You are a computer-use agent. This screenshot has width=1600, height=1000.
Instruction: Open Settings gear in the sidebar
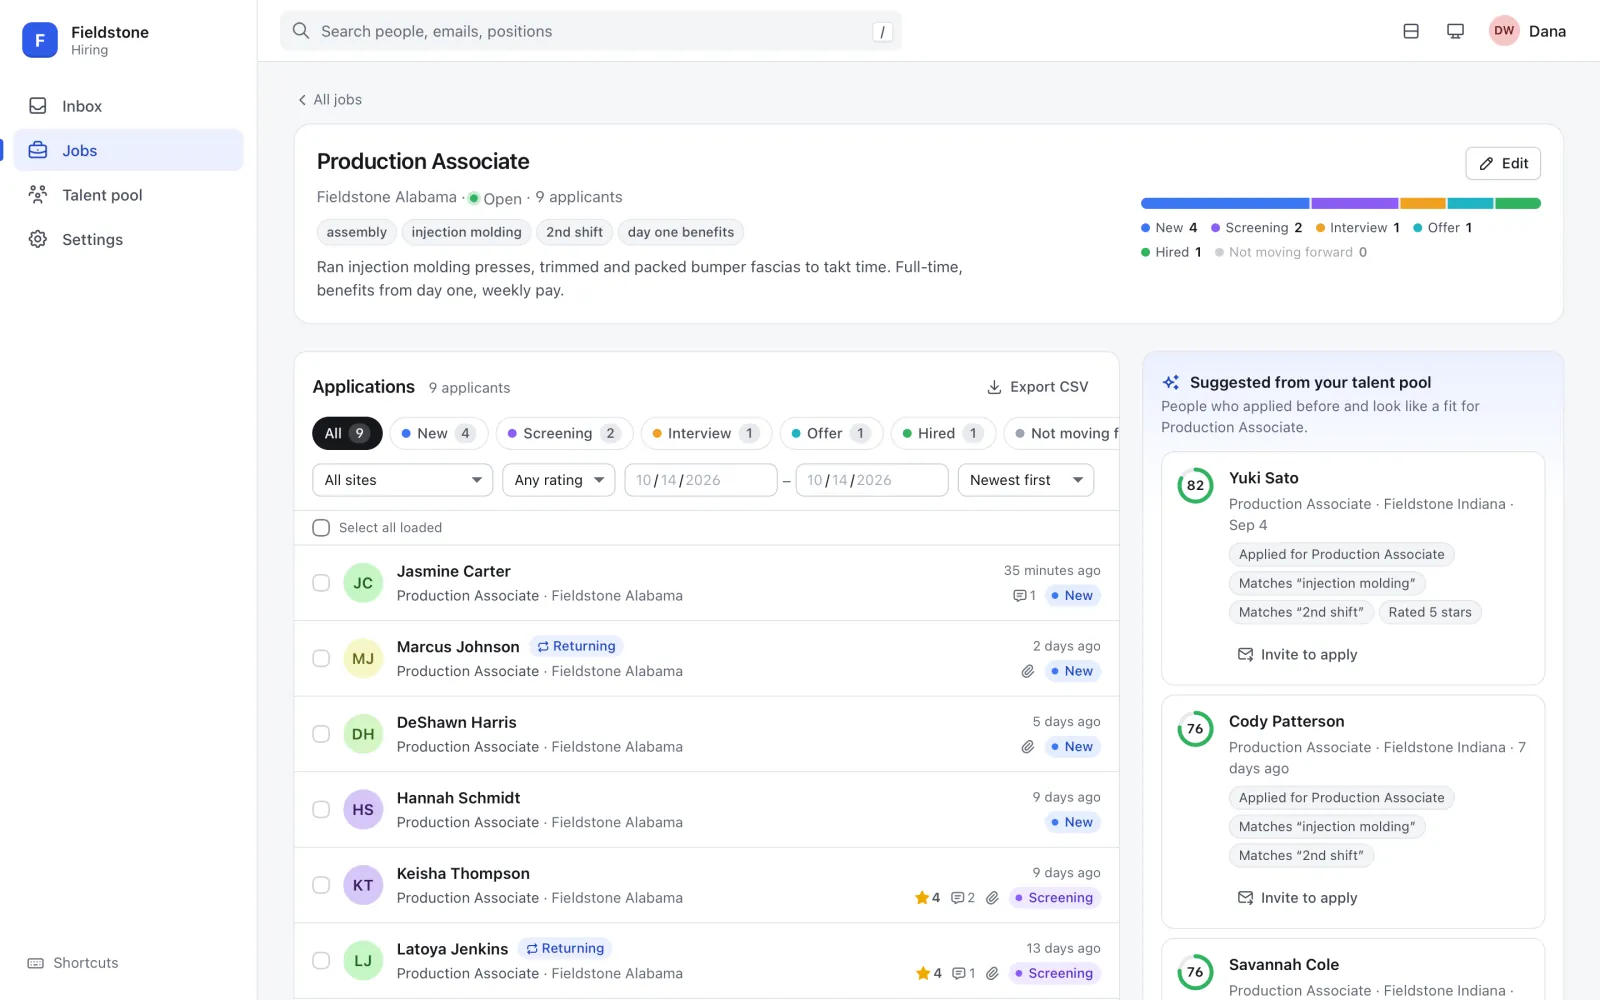(128, 239)
